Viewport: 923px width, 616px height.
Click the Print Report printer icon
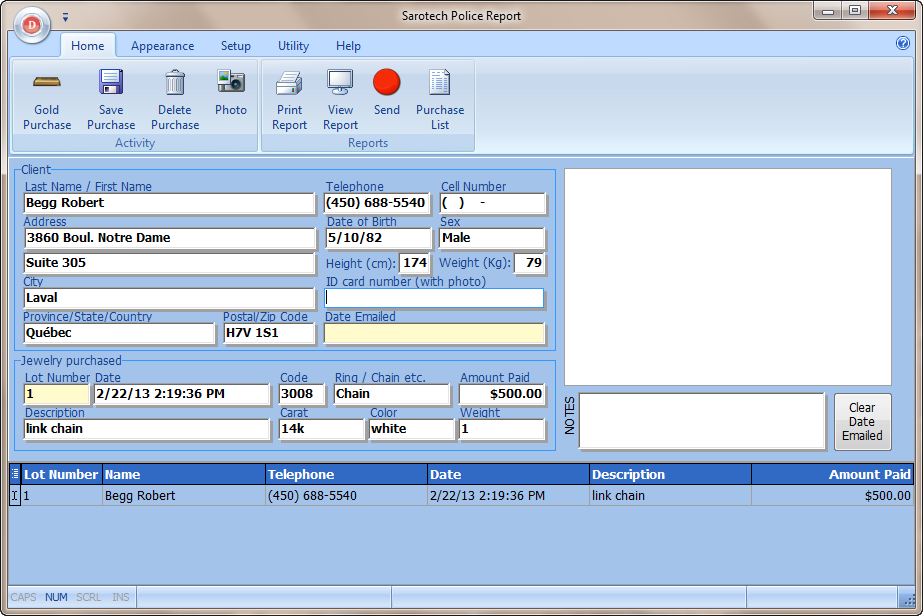click(289, 99)
